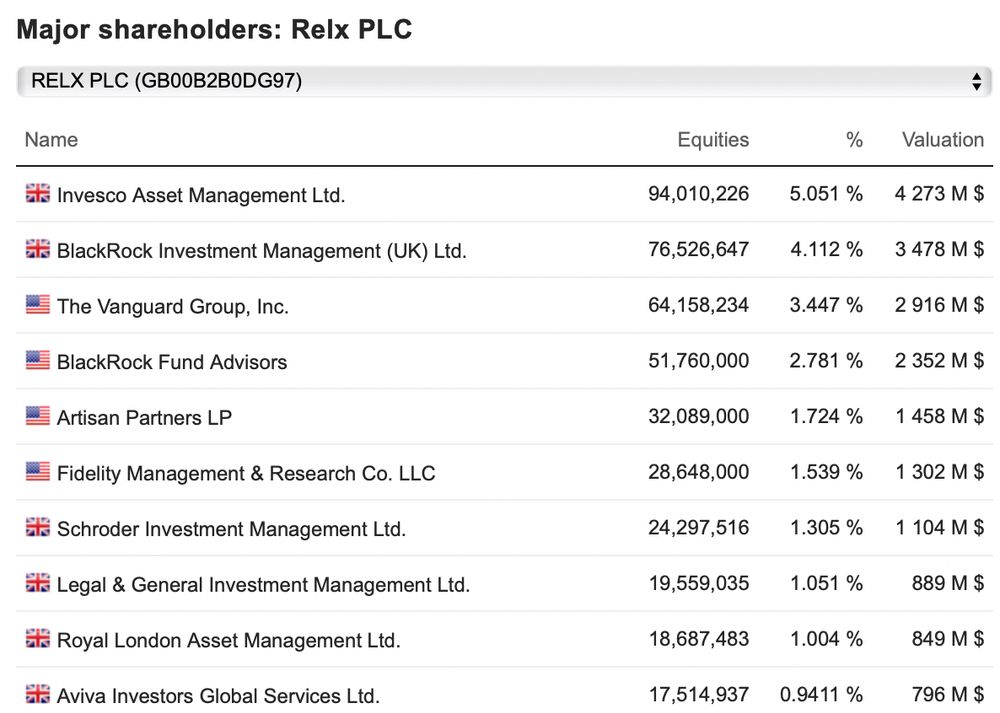This screenshot has height=713, width=1000.
Task: Click the dropdown up-down arrows on the selector
Action: (x=976, y=82)
